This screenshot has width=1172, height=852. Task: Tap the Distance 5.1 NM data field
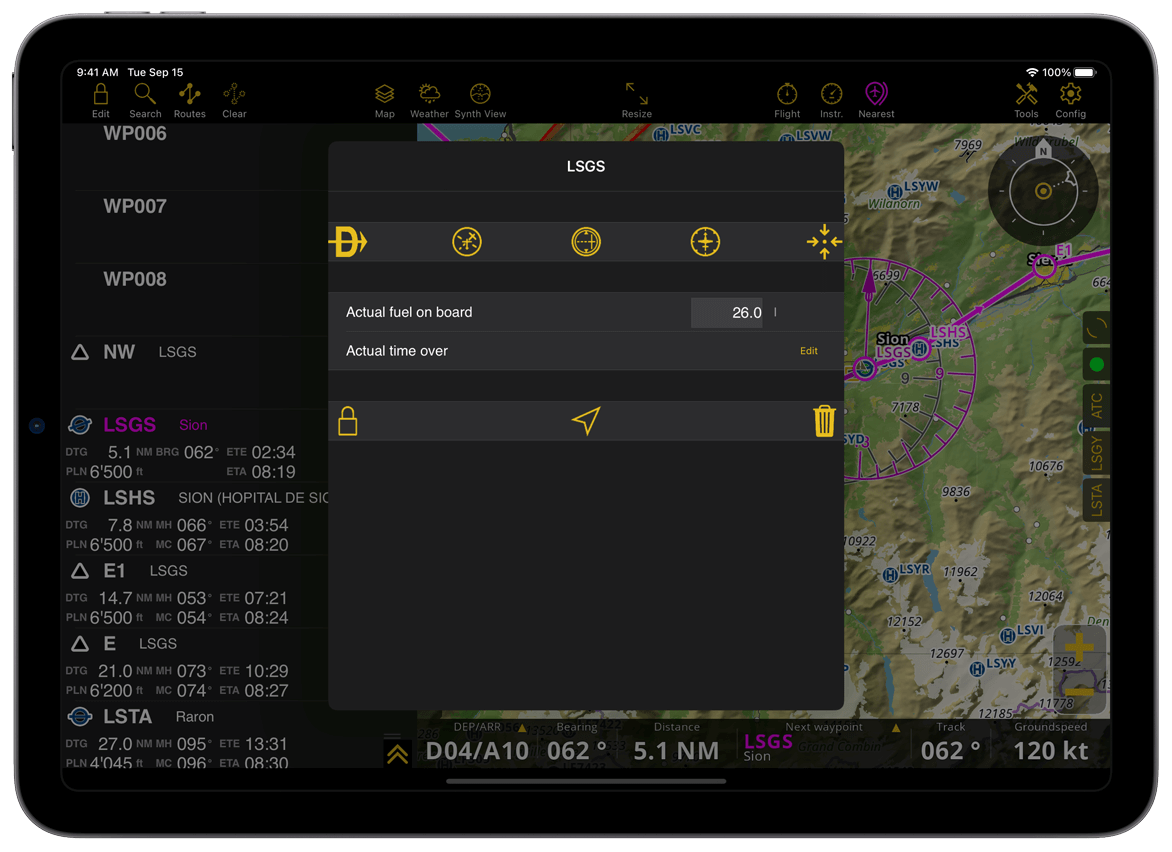pos(676,744)
